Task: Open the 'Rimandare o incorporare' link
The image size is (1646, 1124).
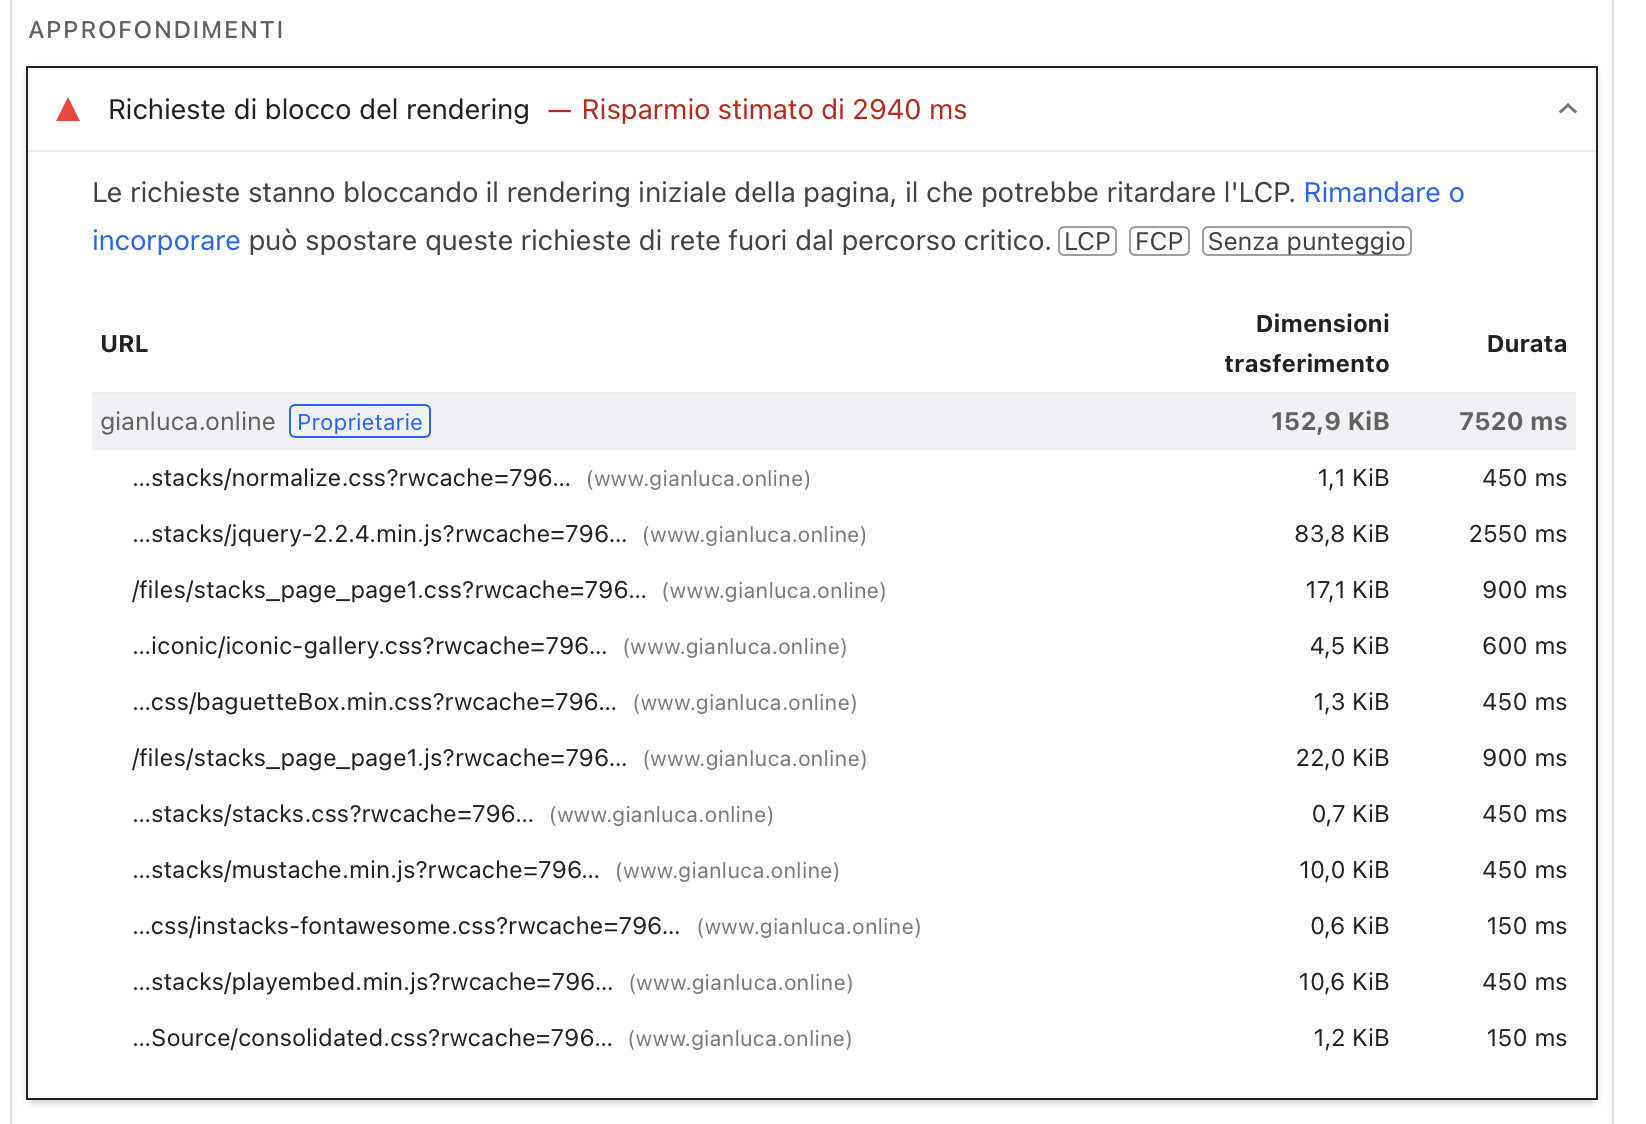Action: tap(1383, 193)
